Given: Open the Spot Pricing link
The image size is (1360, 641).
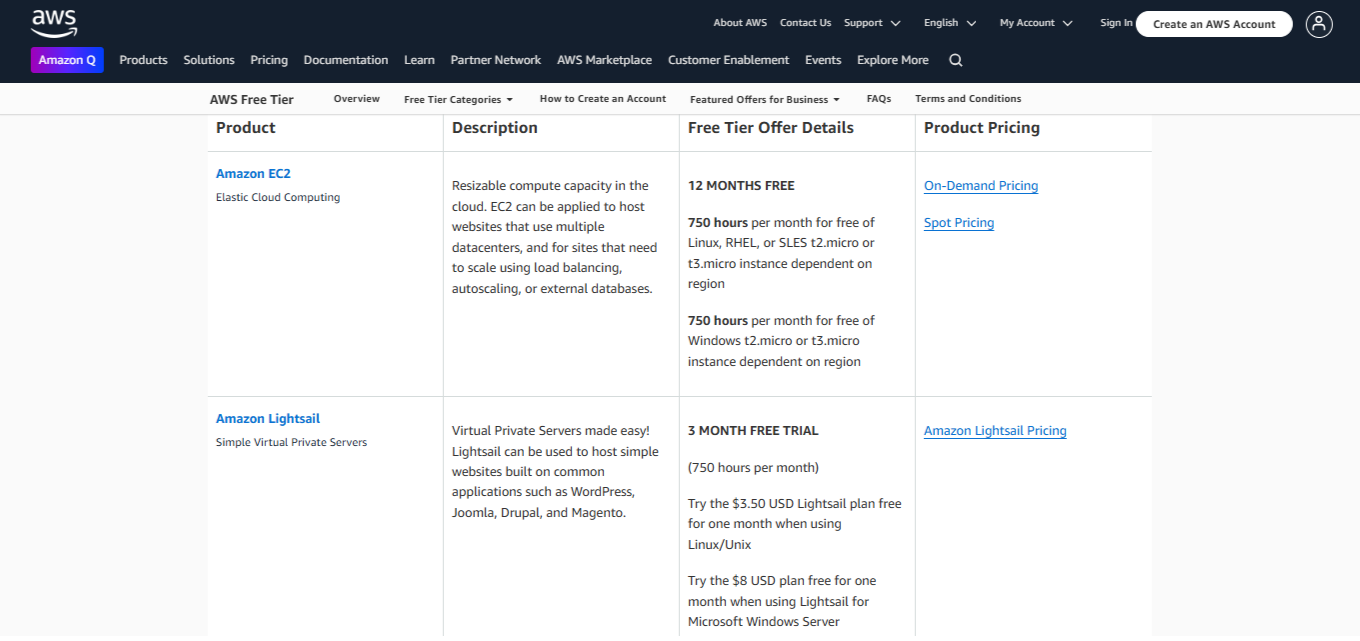Looking at the screenshot, I should pyautogui.click(x=959, y=223).
